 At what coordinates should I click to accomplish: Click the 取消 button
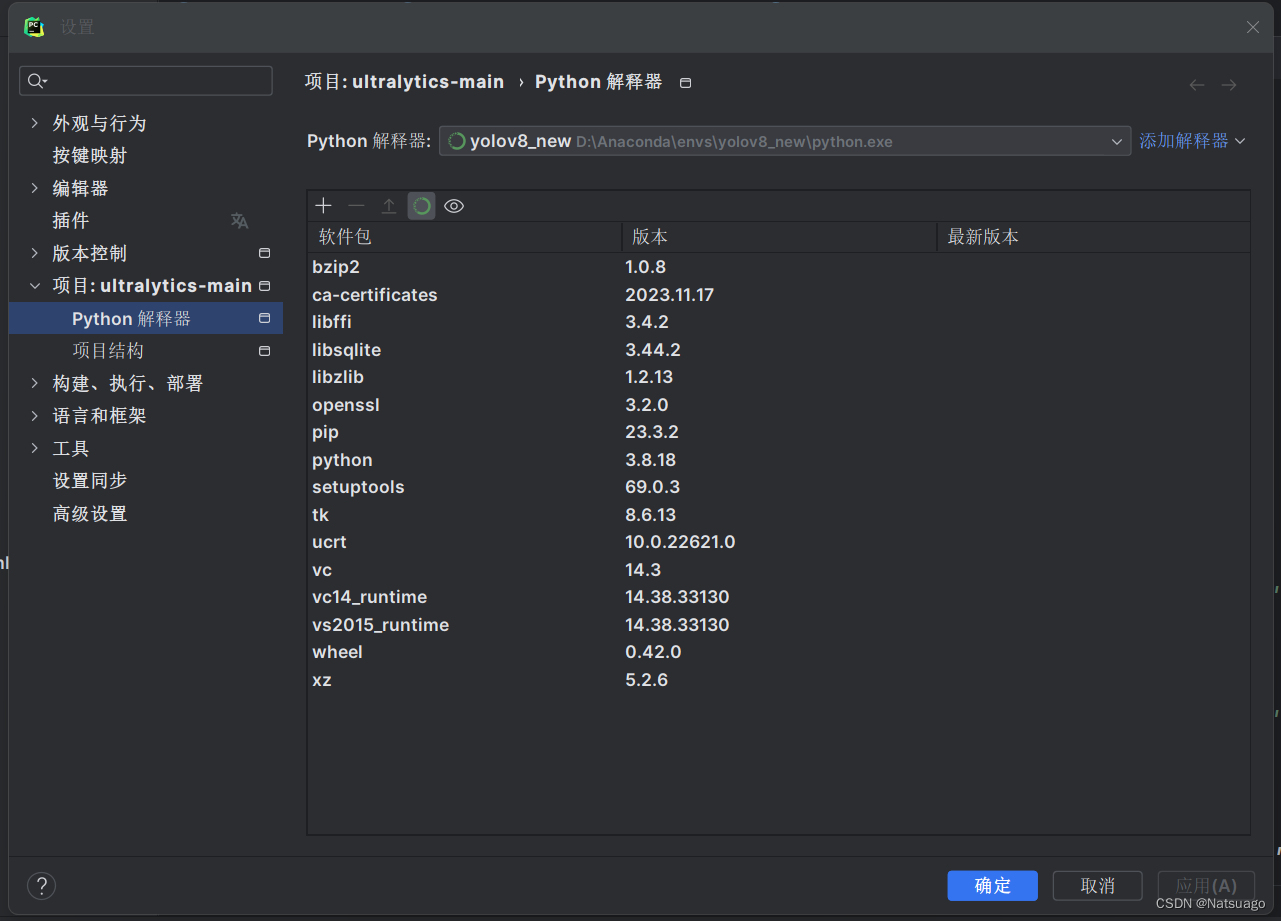click(x=1098, y=885)
